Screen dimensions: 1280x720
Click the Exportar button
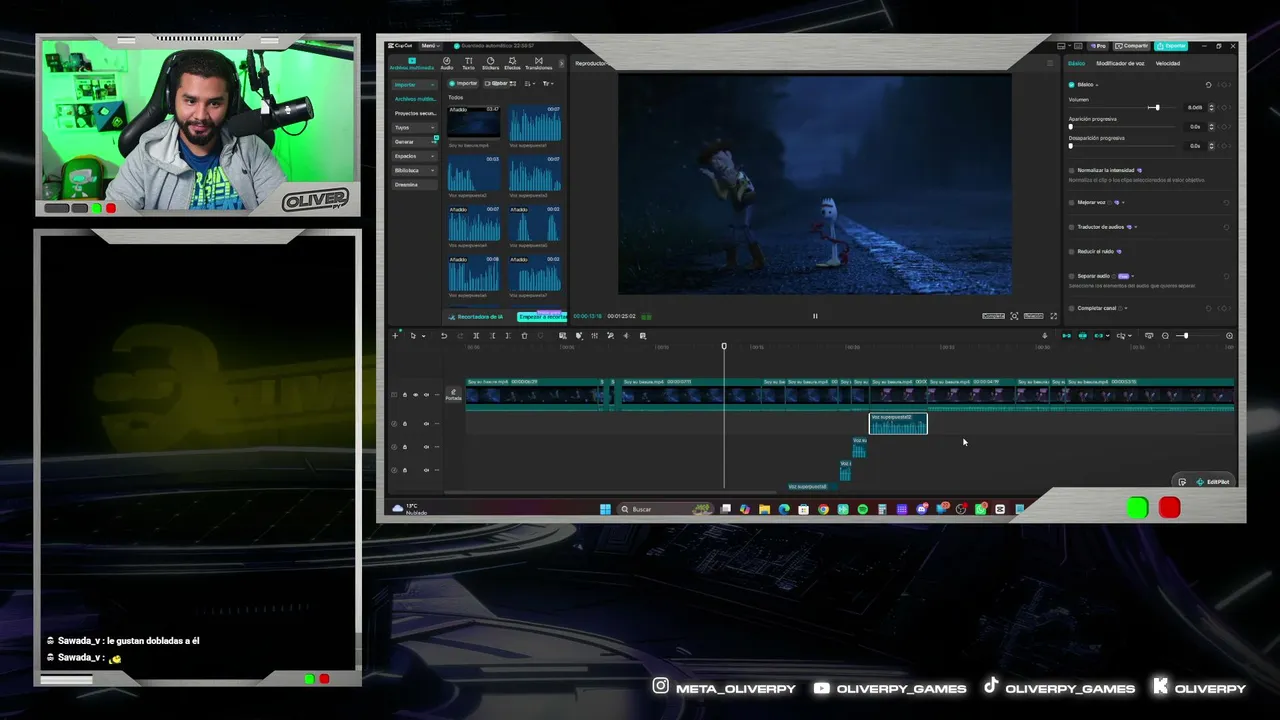pyautogui.click(x=1171, y=46)
